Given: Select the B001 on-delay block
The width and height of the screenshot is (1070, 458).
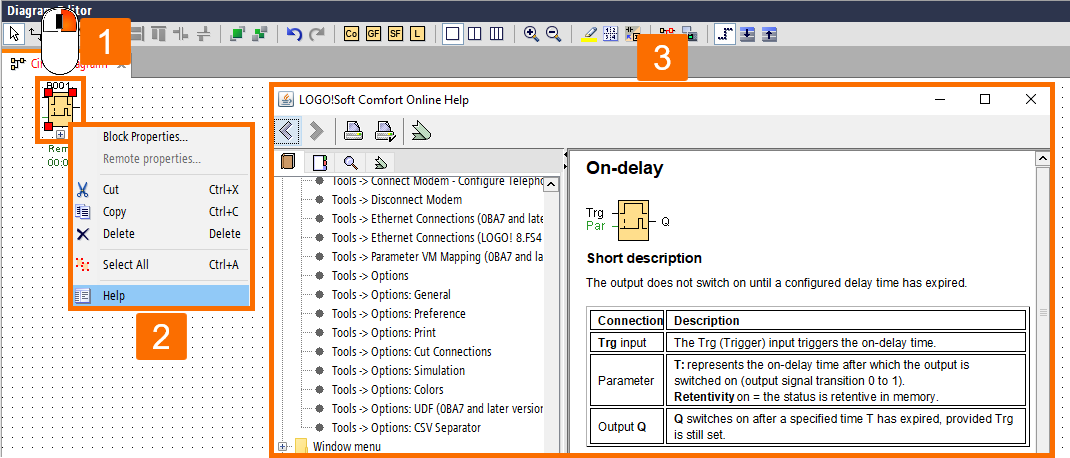Looking at the screenshot, I should click(x=61, y=111).
